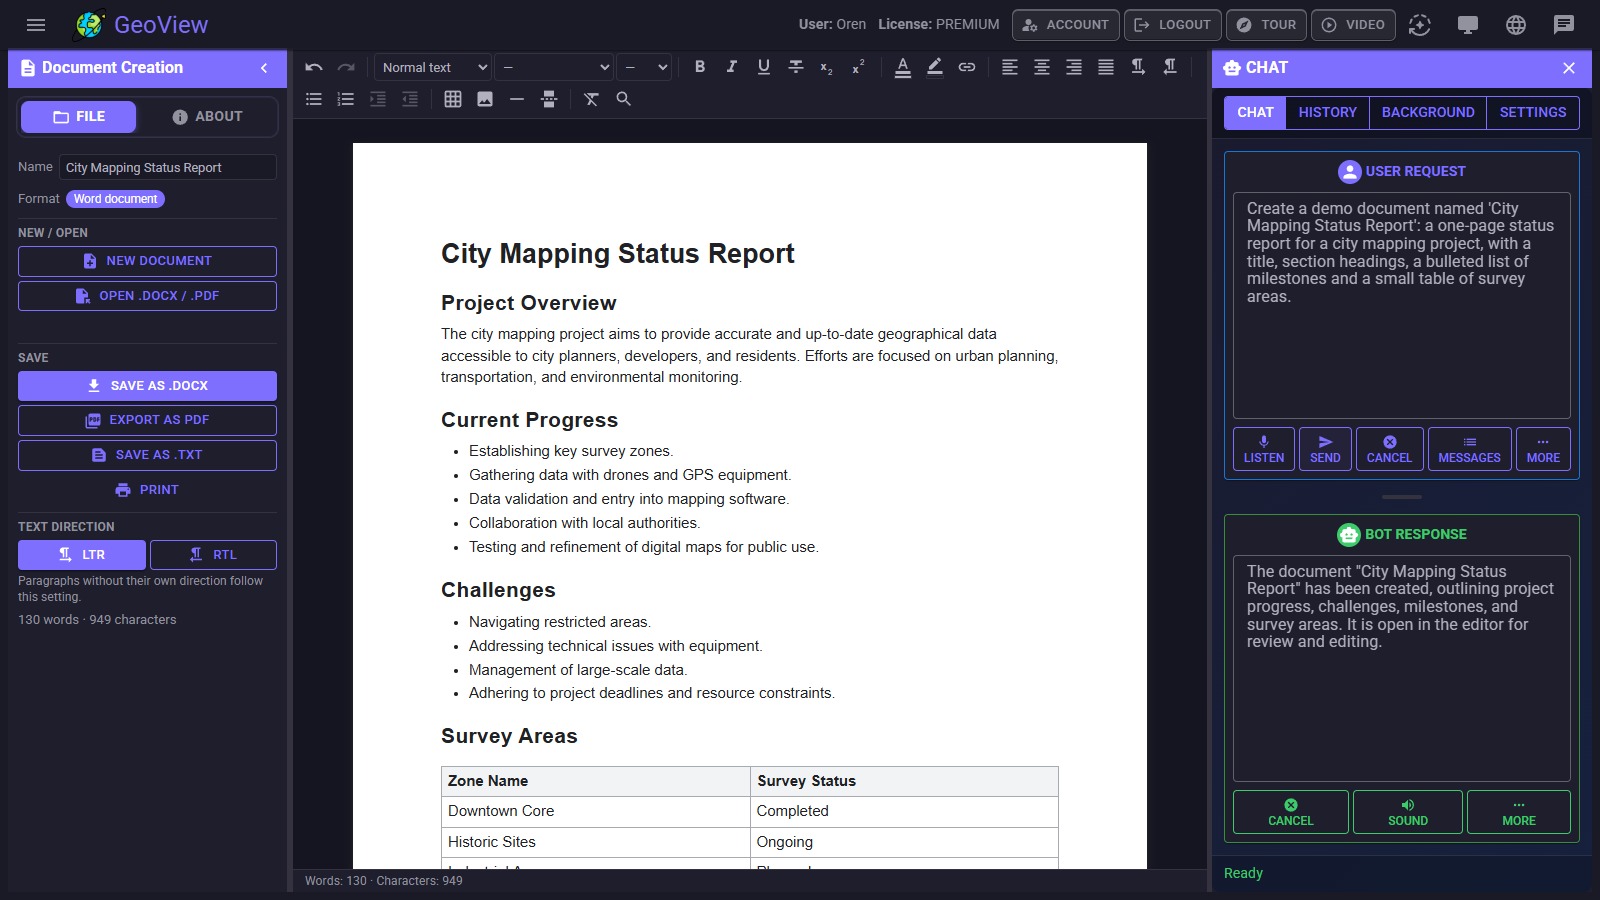The image size is (1600, 900).
Task: Insert a table with the grid icon
Action: 453,99
